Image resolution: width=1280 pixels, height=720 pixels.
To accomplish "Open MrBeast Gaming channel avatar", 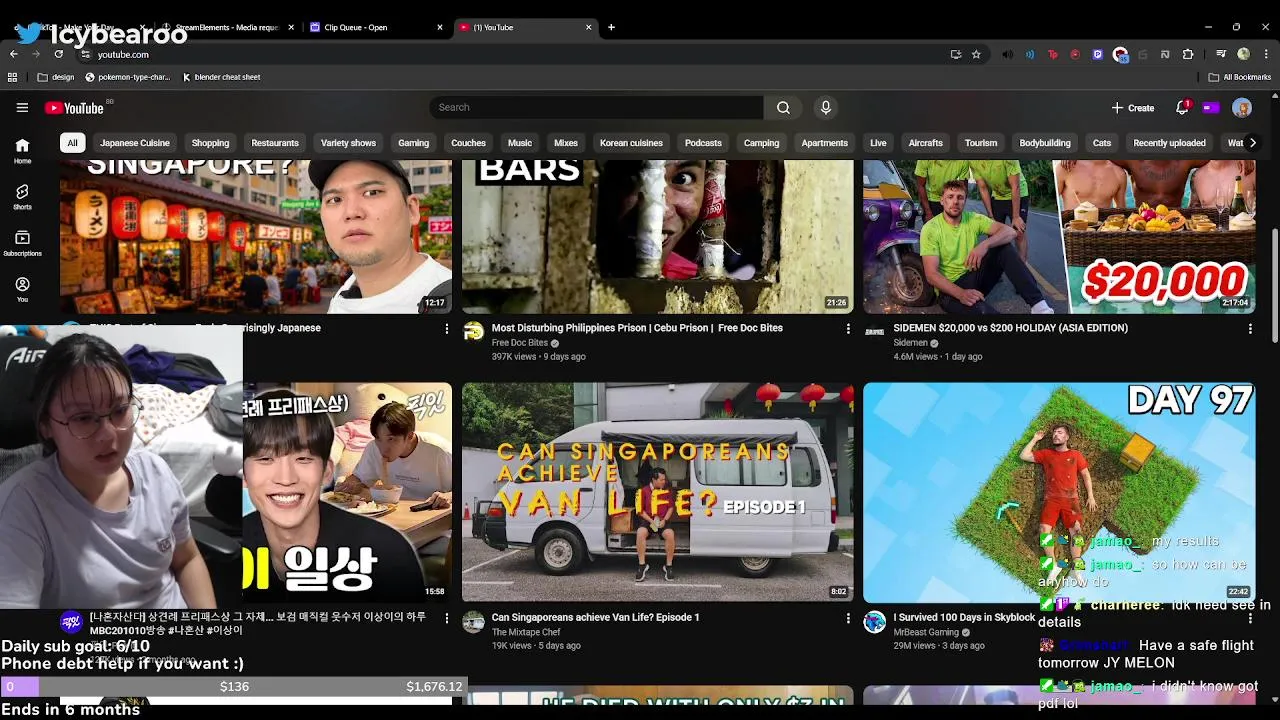I will coord(875,622).
